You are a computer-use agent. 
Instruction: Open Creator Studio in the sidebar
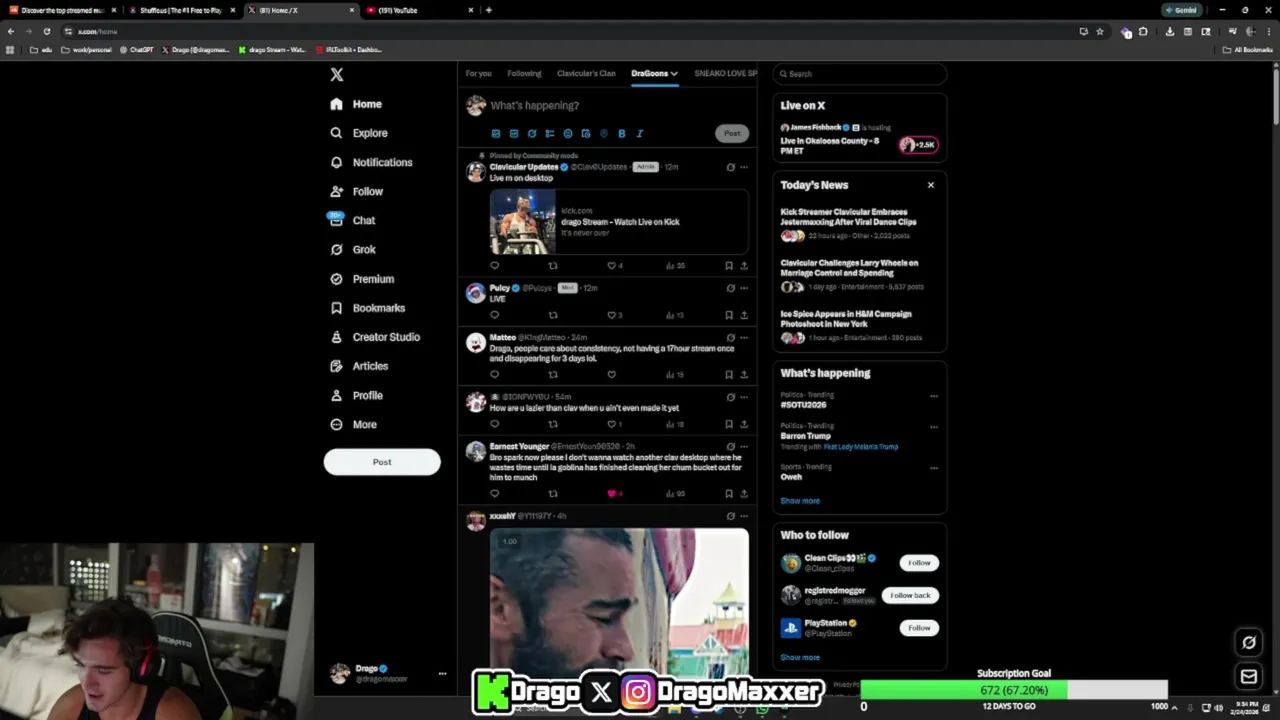point(375,337)
